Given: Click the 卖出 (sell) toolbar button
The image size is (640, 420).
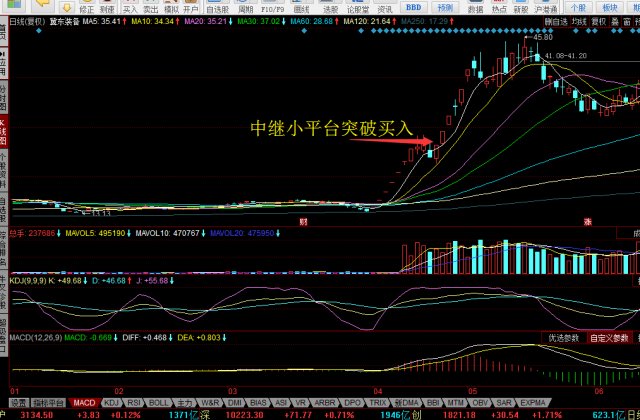Looking at the screenshot, I should [x=150, y=8].
